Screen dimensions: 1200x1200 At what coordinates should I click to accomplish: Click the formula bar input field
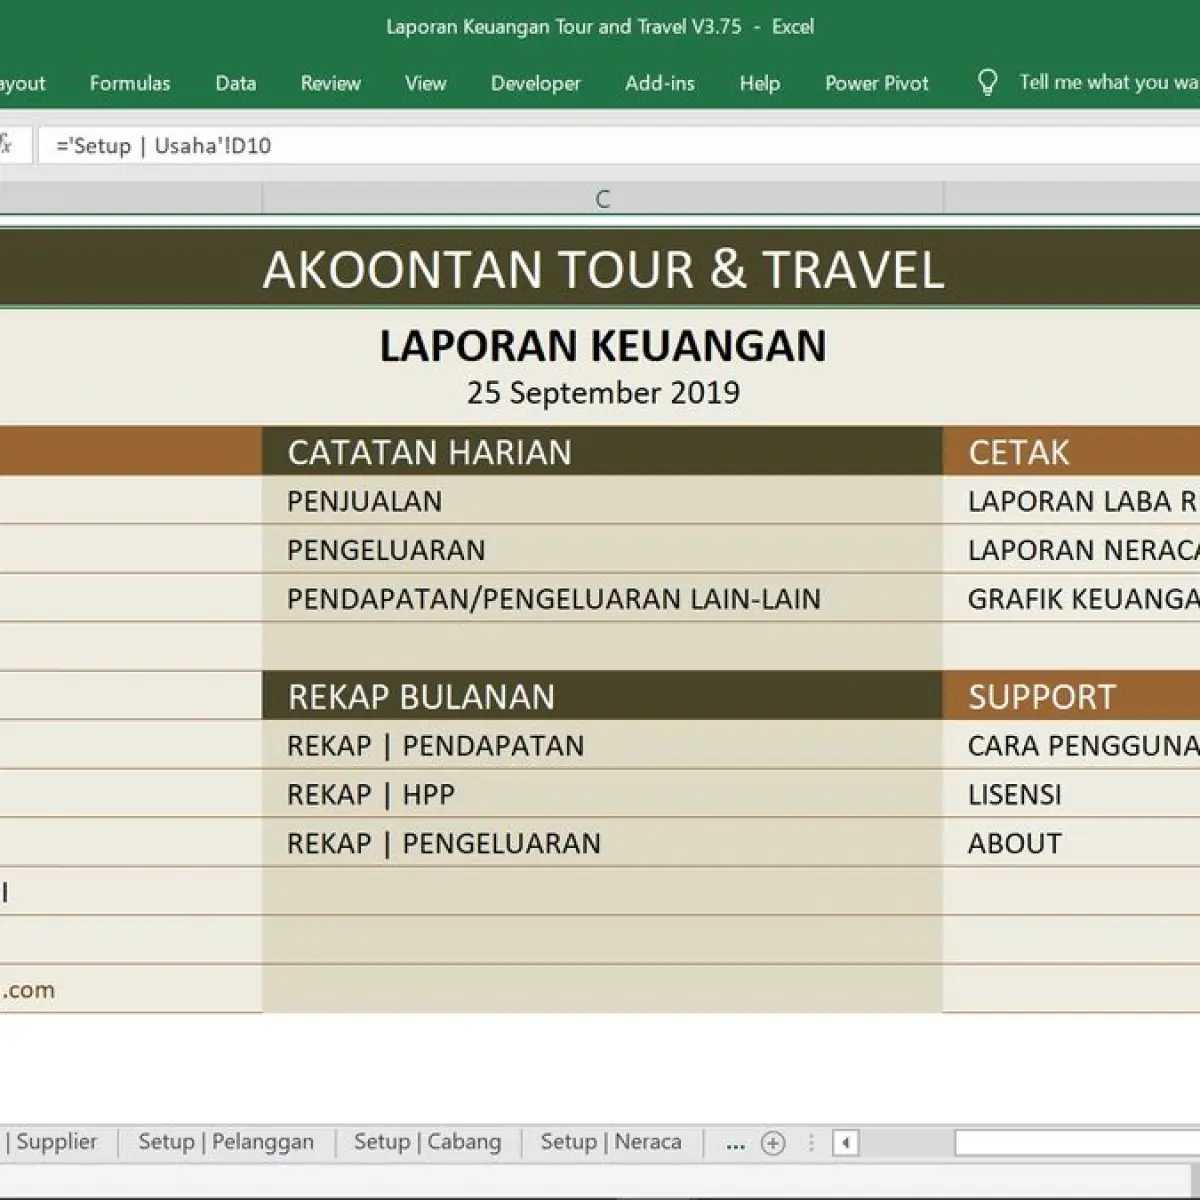(619, 145)
